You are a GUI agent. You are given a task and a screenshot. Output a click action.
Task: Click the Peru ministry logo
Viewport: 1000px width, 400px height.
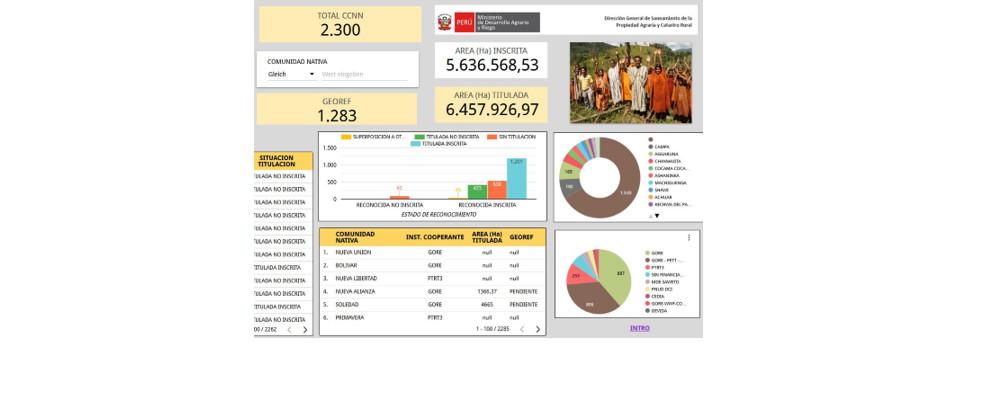[x=489, y=22]
